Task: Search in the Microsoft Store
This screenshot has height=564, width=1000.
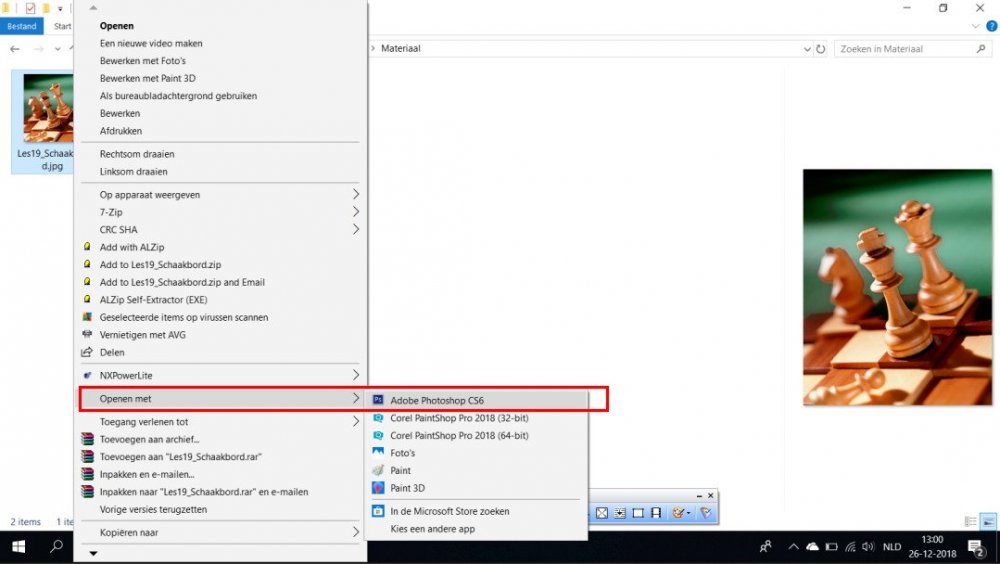Action: [449, 511]
